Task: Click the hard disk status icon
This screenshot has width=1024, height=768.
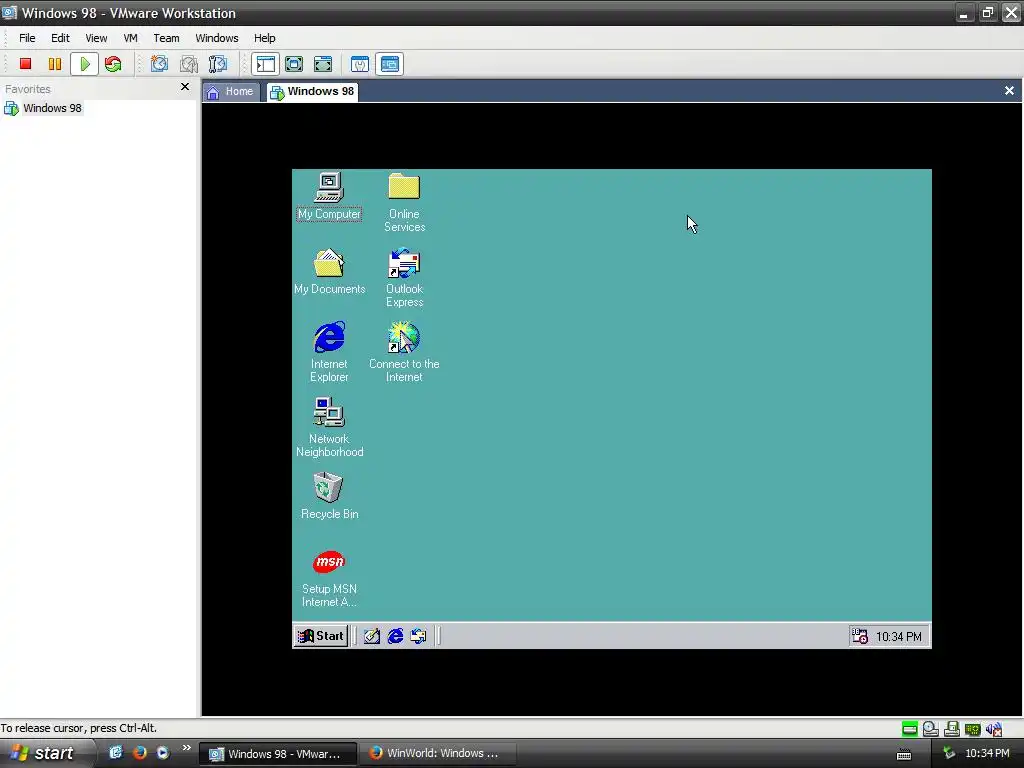Action: pos(909,729)
